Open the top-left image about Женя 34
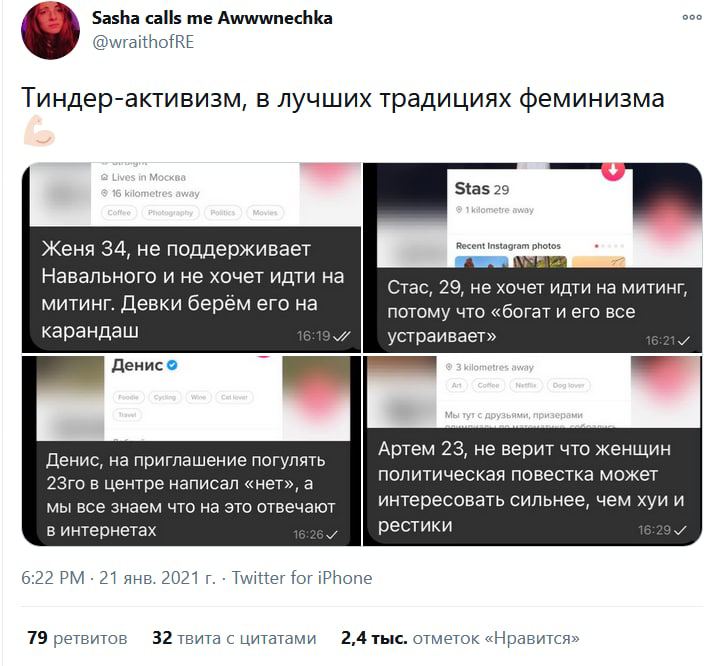 (191, 258)
